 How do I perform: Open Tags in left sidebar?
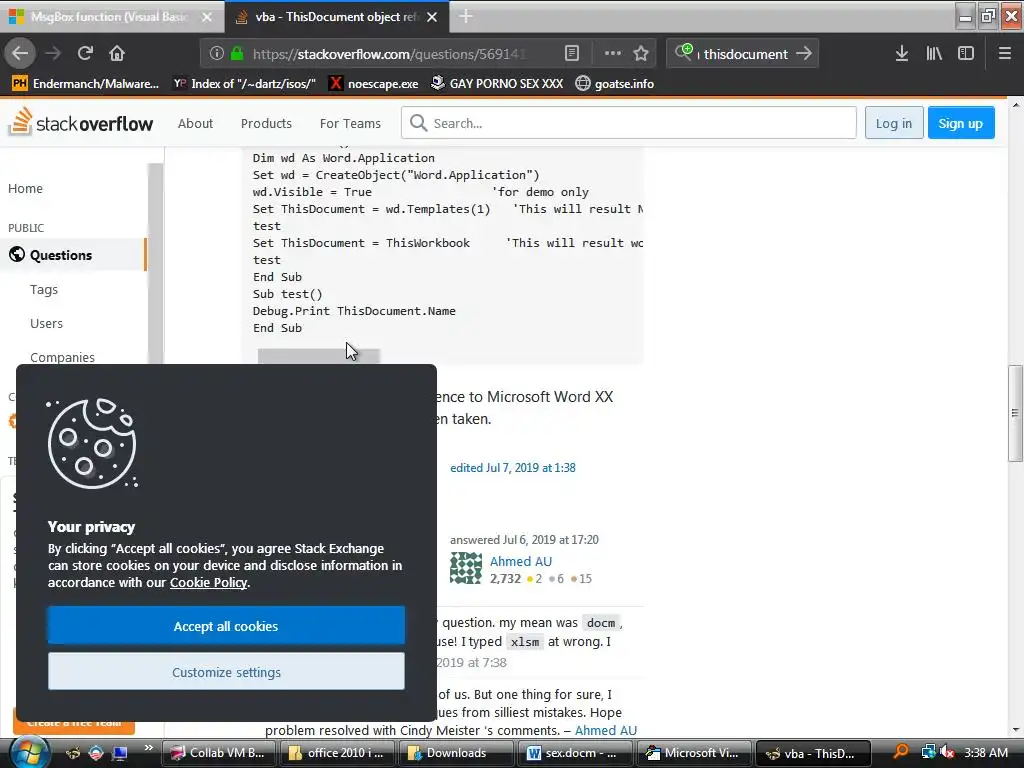[x=44, y=289]
